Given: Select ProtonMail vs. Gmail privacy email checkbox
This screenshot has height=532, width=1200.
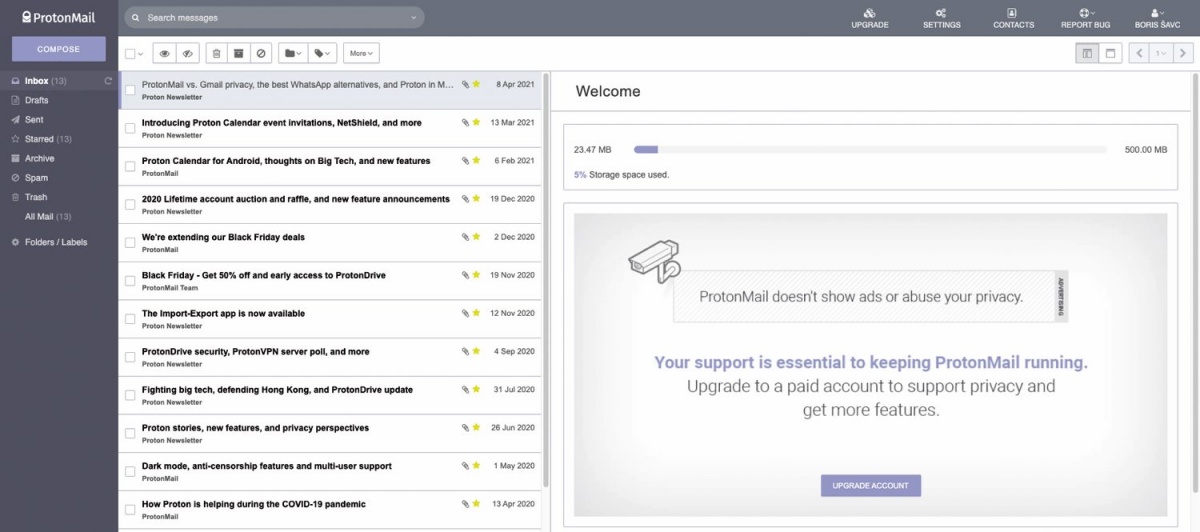Looking at the screenshot, I should click(x=130, y=90).
